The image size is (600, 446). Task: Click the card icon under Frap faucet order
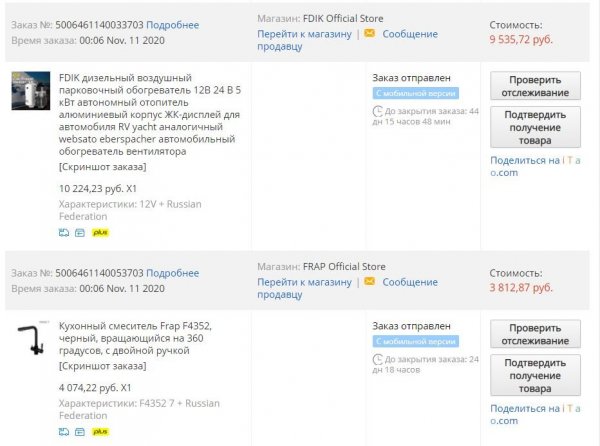(x=81, y=431)
